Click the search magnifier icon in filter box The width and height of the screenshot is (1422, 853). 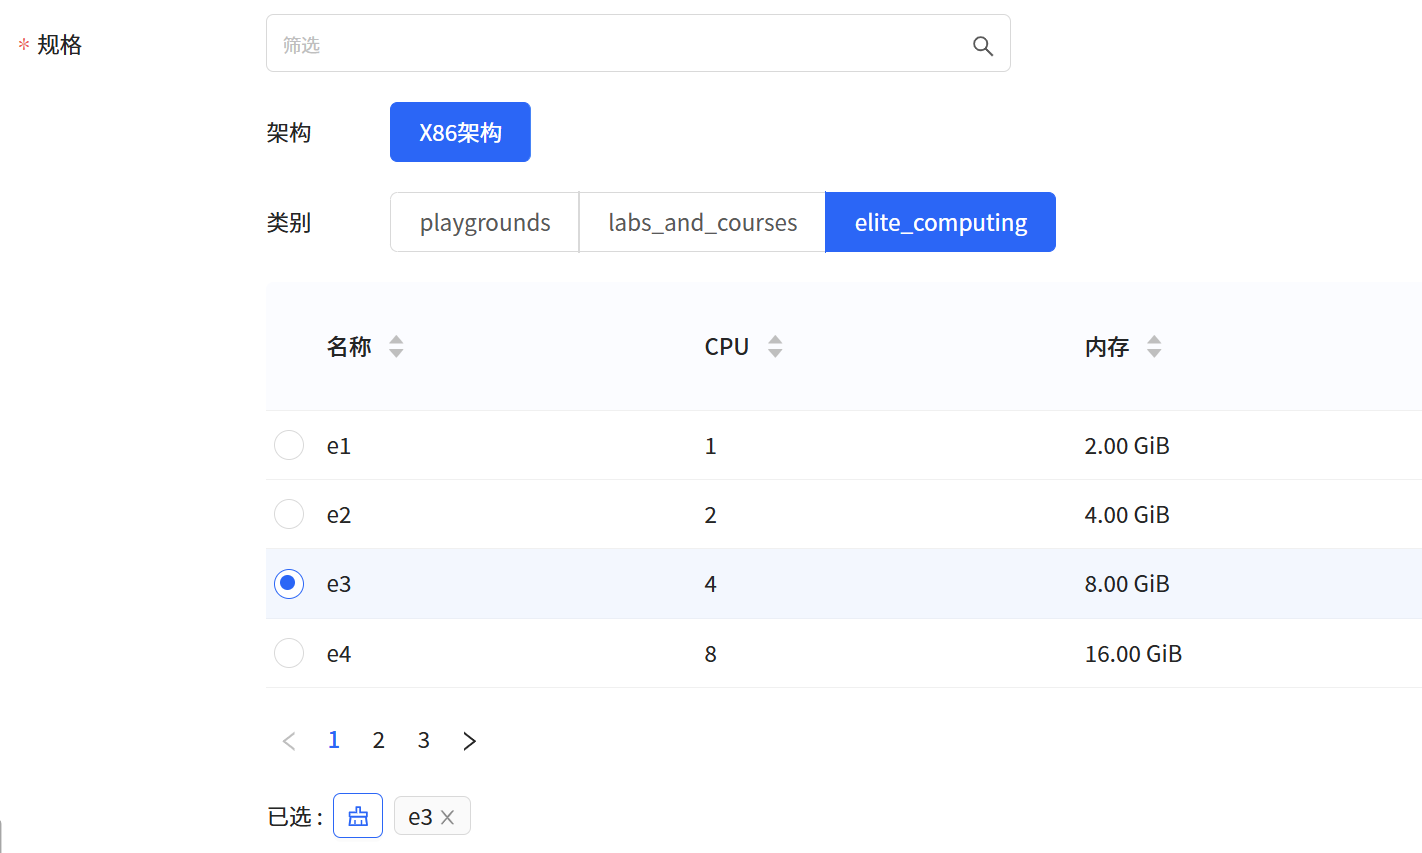(982, 46)
